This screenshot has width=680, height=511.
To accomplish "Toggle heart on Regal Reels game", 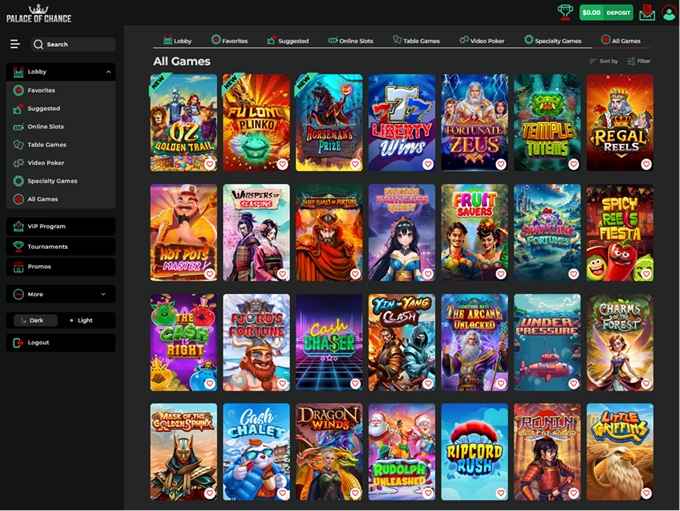I will tap(646, 164).
